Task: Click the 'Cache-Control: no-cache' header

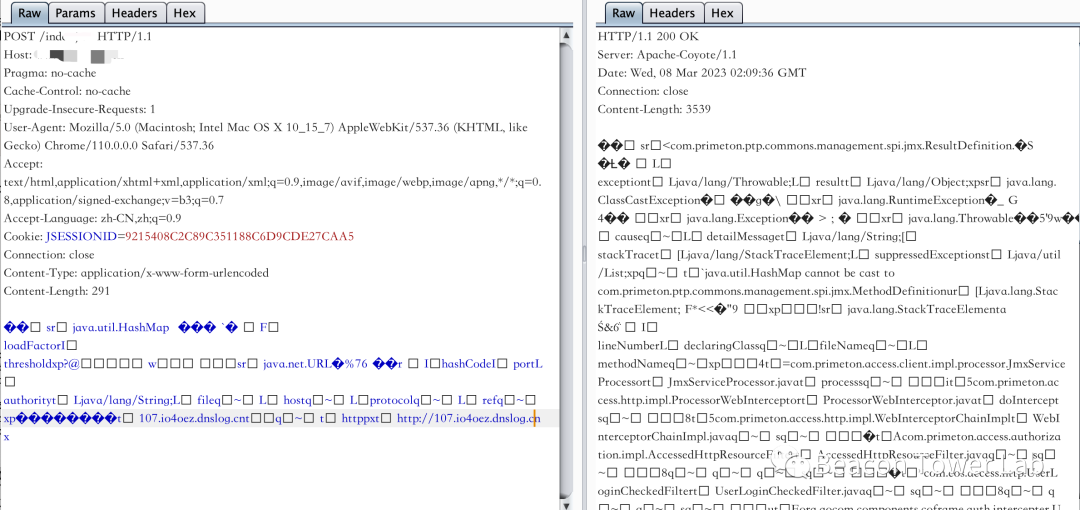Action: click(x=67, y=91)
